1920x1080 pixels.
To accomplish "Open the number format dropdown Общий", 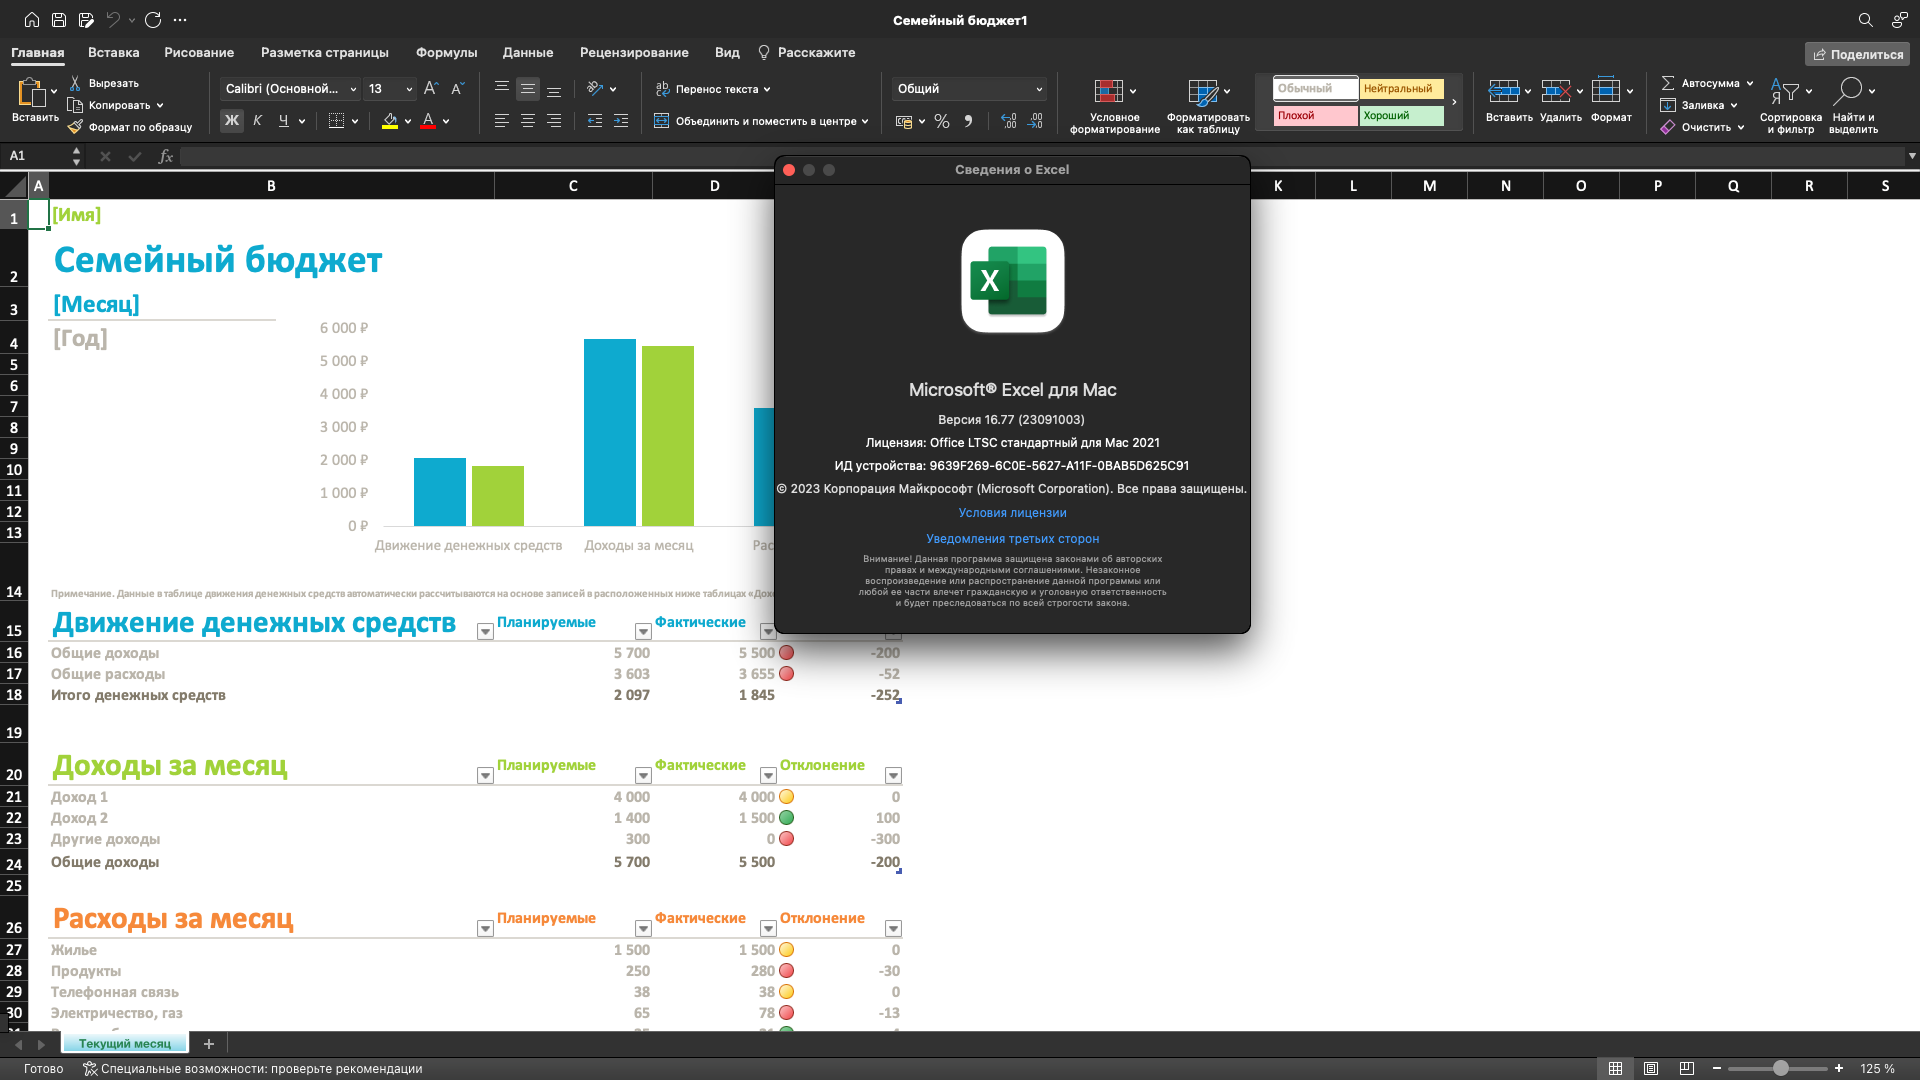I will [x=1039, y=89].
